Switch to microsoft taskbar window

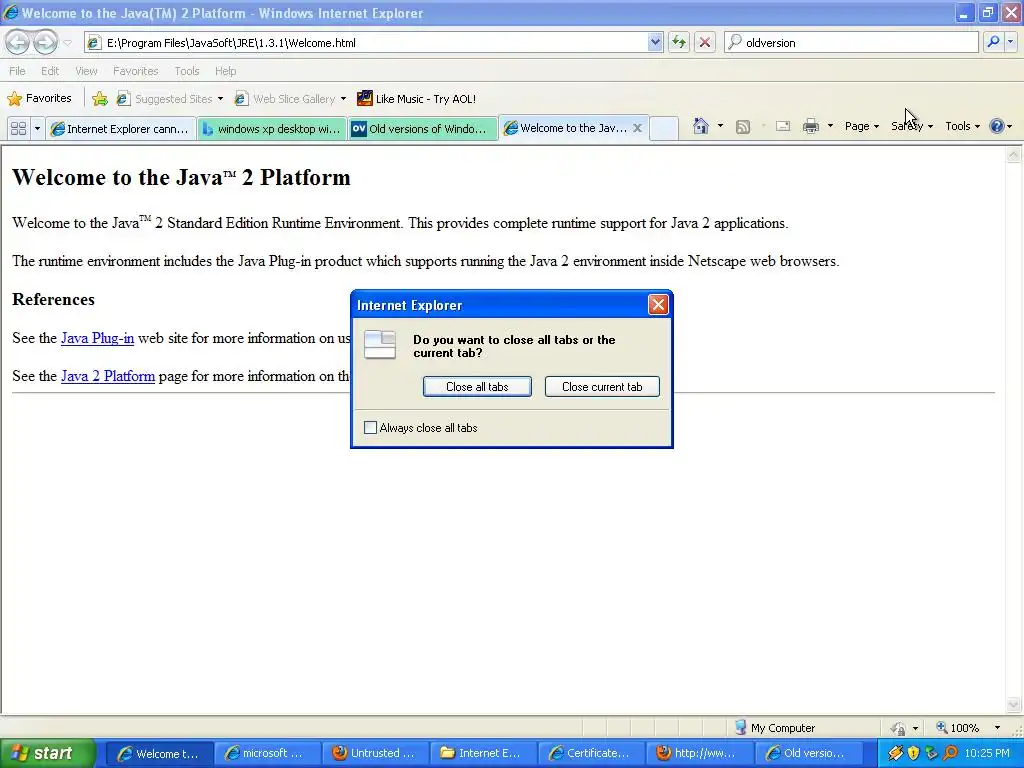click(268, 753)
